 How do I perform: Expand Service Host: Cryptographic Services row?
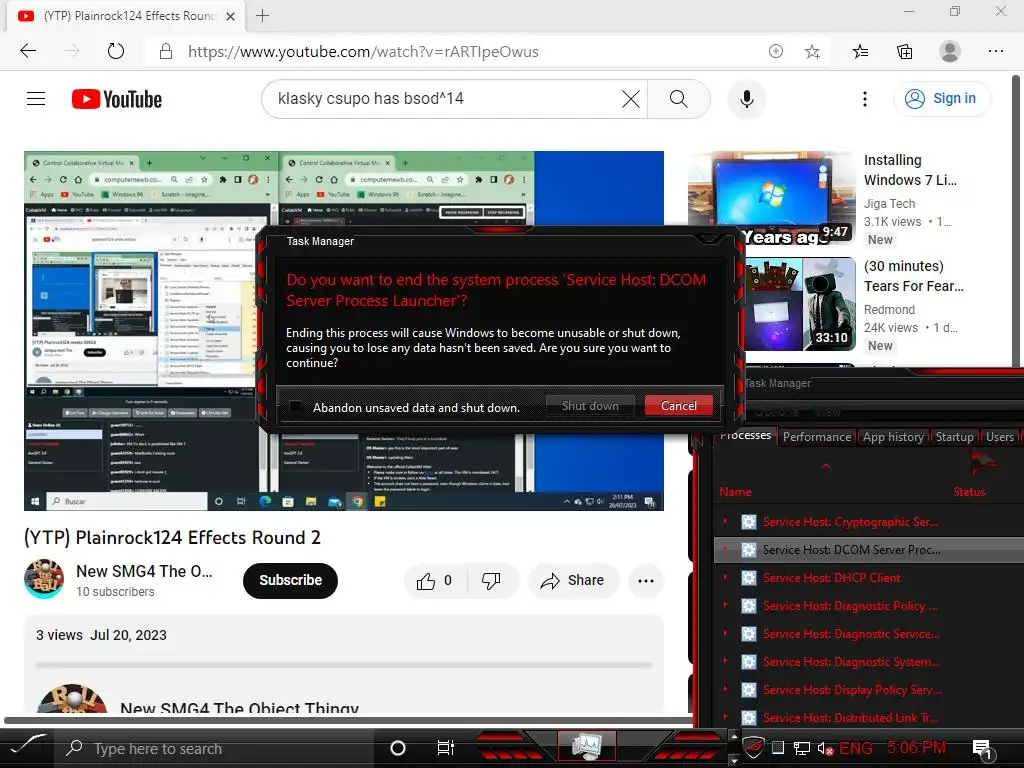(x=726, y=521)
